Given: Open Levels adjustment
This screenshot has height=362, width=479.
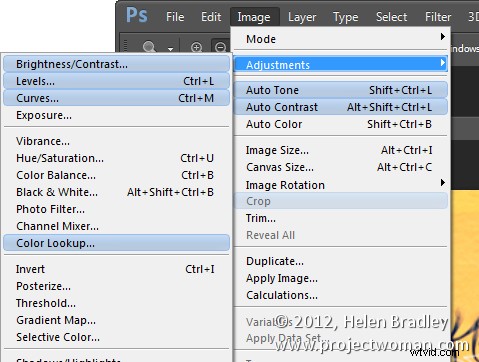Looking at the screenshot, I should click(116, 81).
